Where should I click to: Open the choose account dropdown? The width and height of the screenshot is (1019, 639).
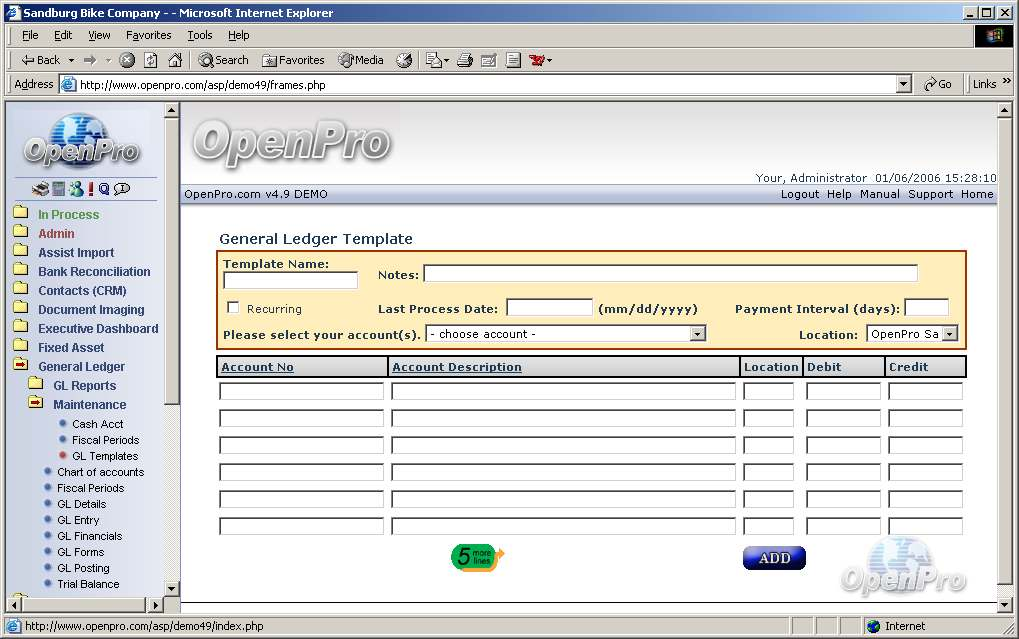pos(566,334)
